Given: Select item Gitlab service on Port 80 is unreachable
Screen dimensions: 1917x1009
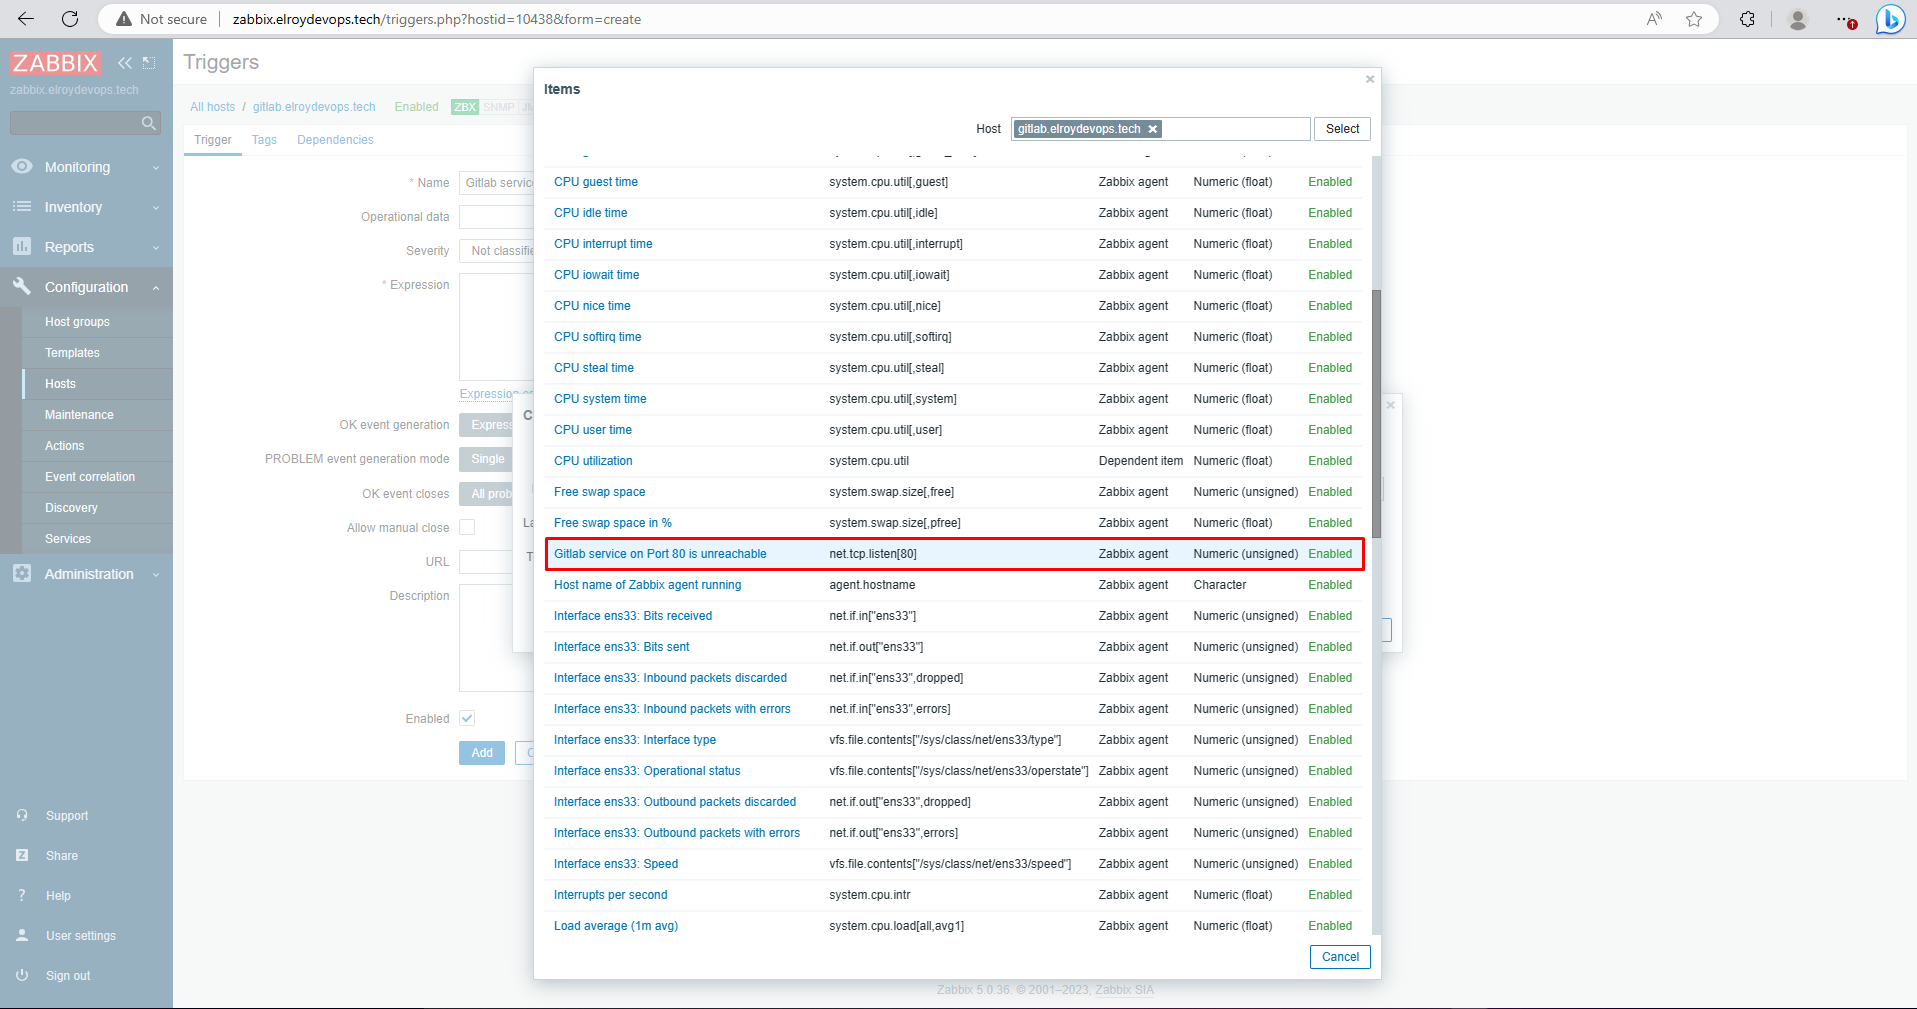Looking at the screenshot, I should click(x=660, y=554).
